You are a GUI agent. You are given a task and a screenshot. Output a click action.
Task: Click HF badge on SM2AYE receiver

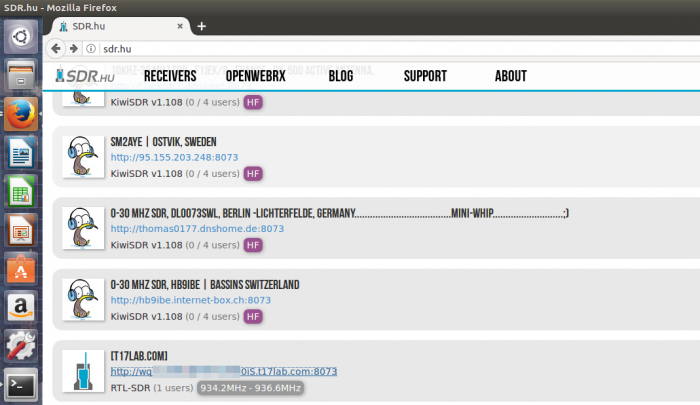coord(253,174)
